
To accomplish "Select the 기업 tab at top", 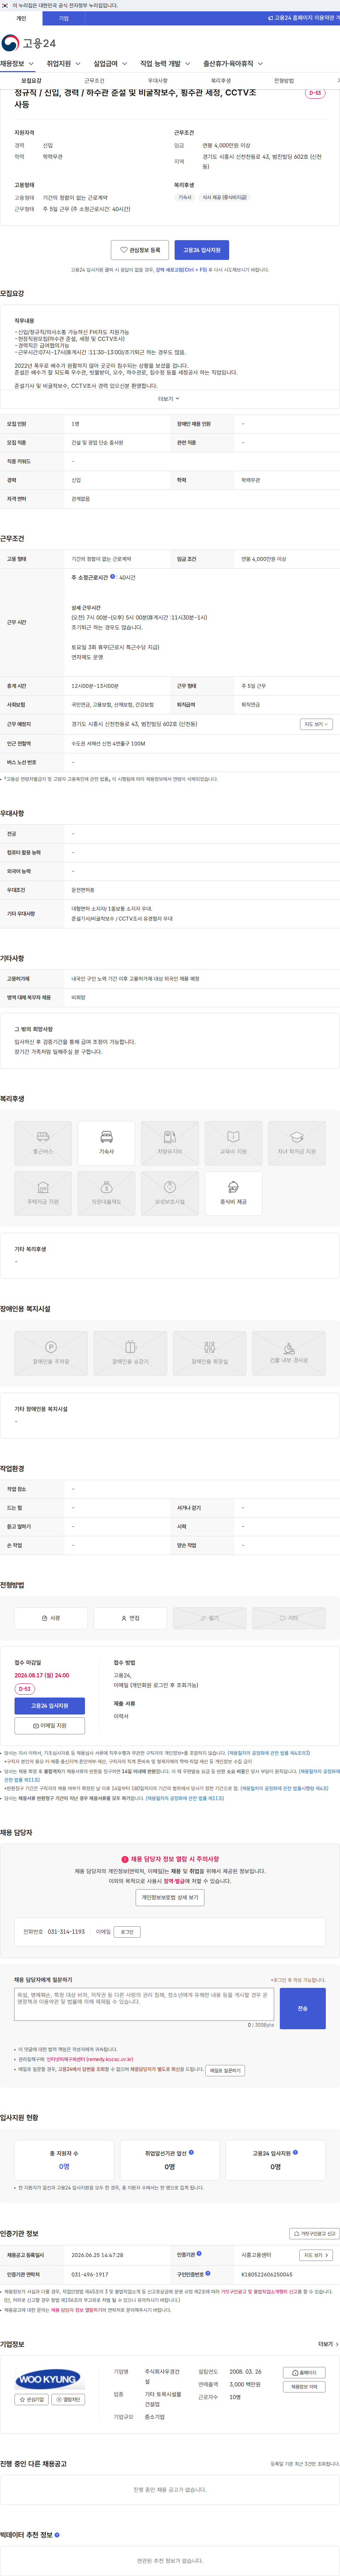I will [64, 18].
